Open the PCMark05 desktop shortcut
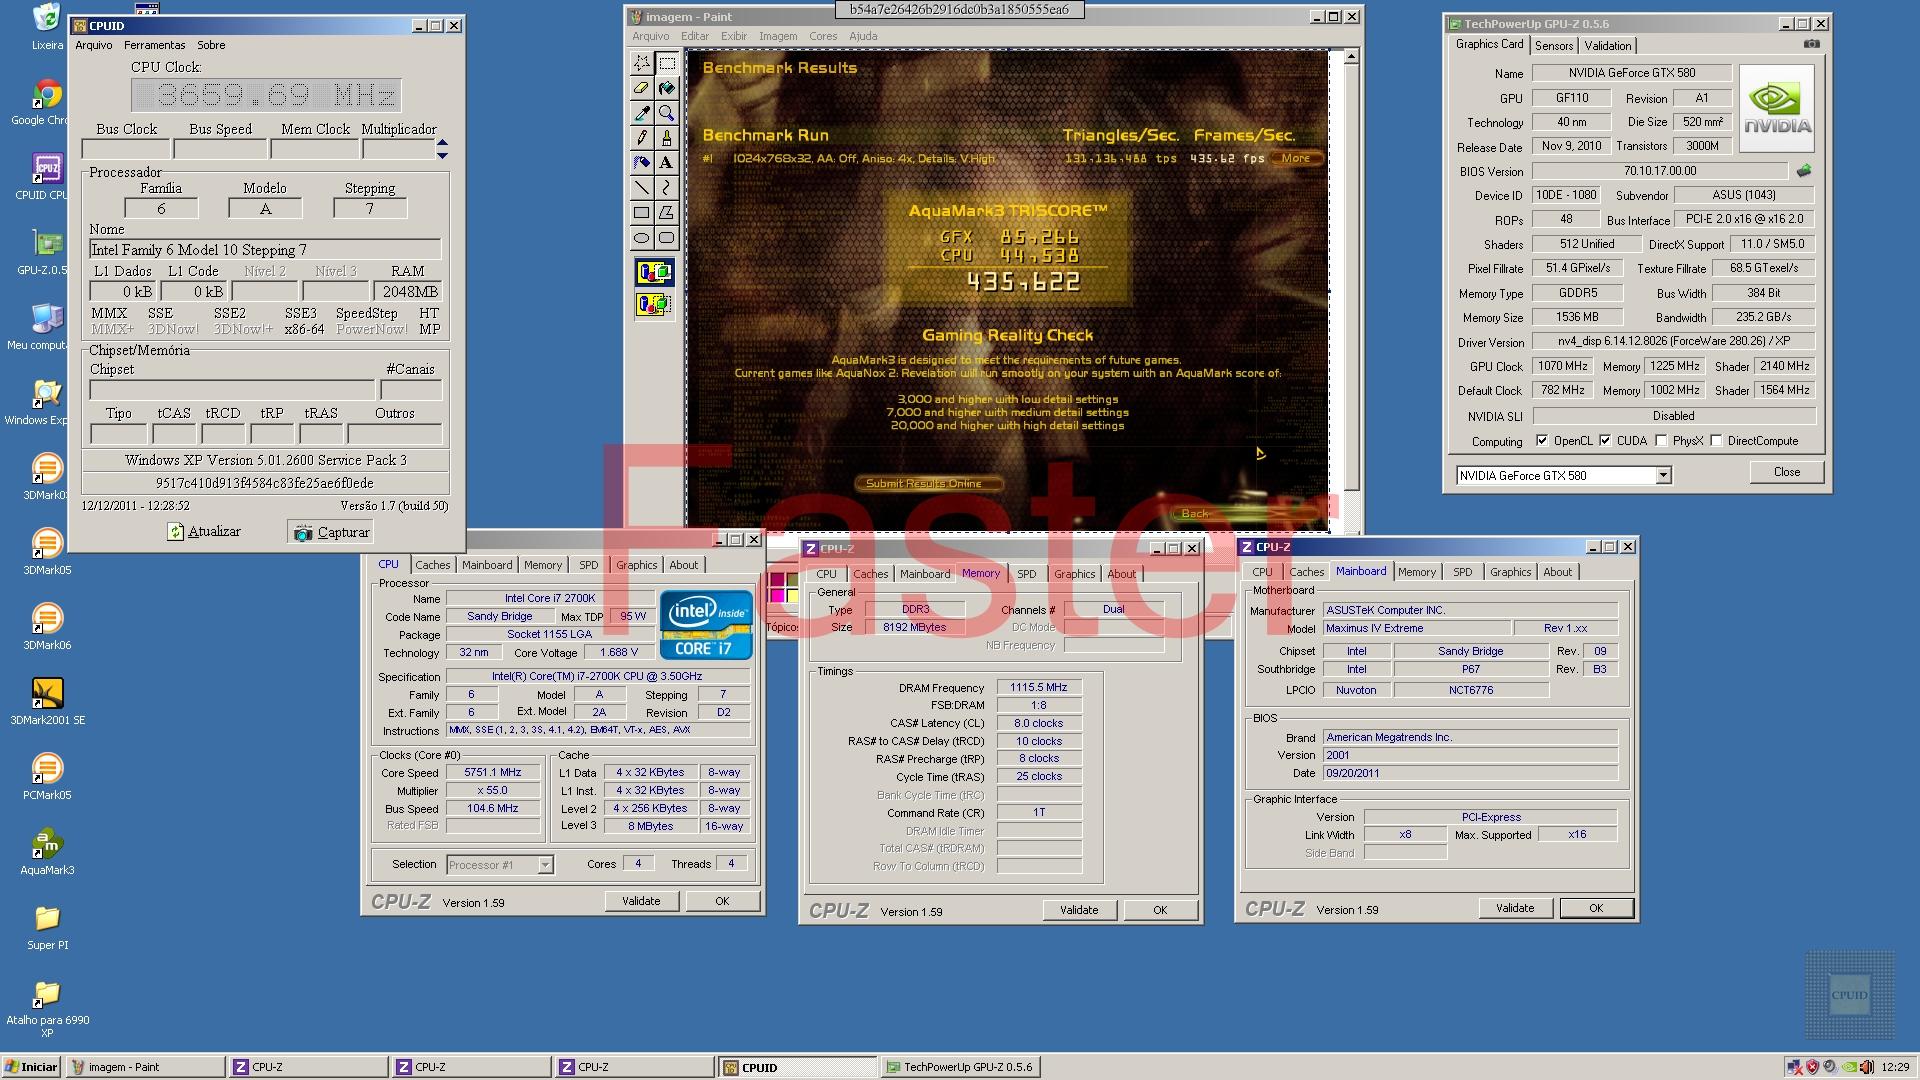Screen dimensions: 1920x1080 click(x=47, y=778)
